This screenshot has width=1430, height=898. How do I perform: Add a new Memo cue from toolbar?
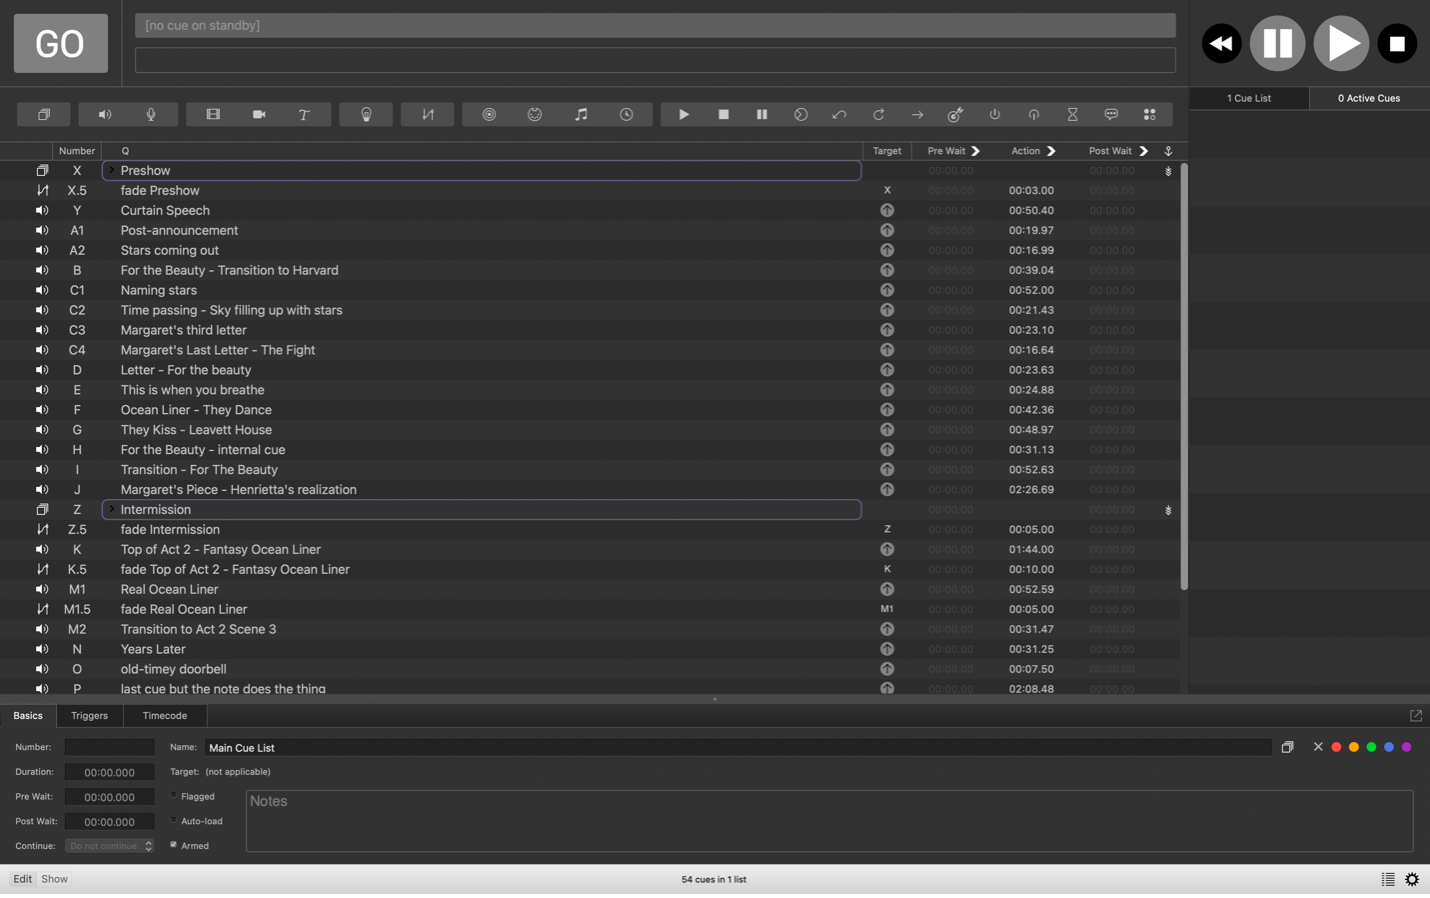1111,115
